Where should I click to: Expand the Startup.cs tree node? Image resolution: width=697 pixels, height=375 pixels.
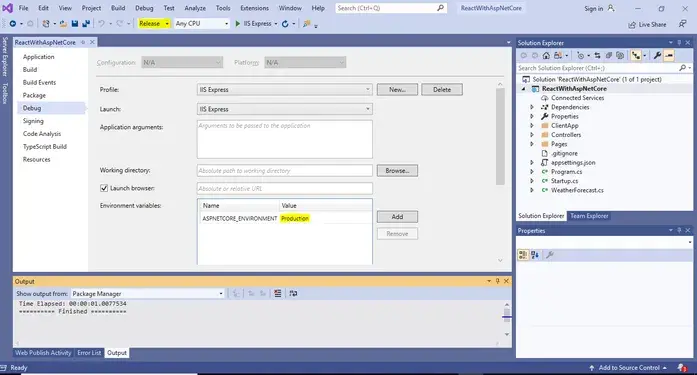click(532, 181)
